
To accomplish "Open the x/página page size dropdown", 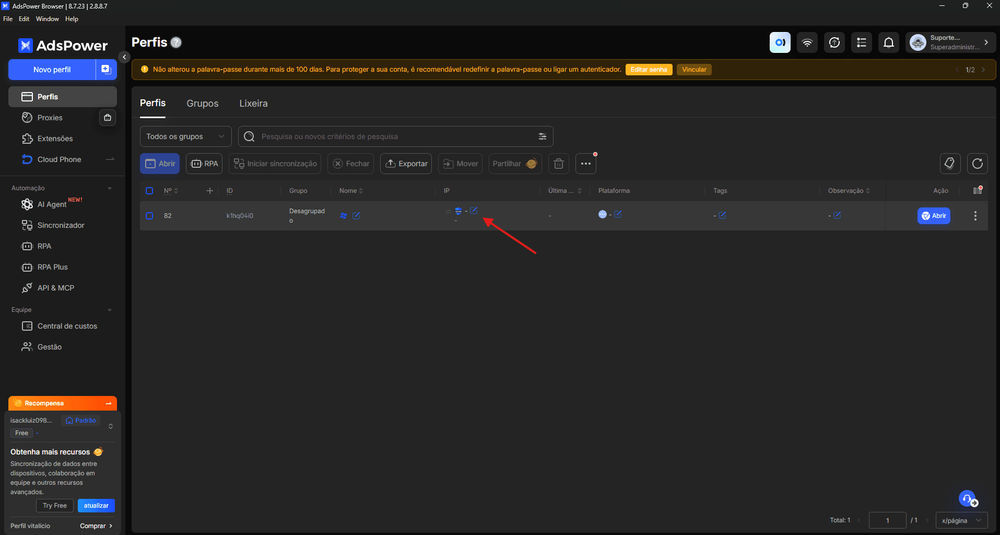I will pyautogui.click(x=961, y=520).
